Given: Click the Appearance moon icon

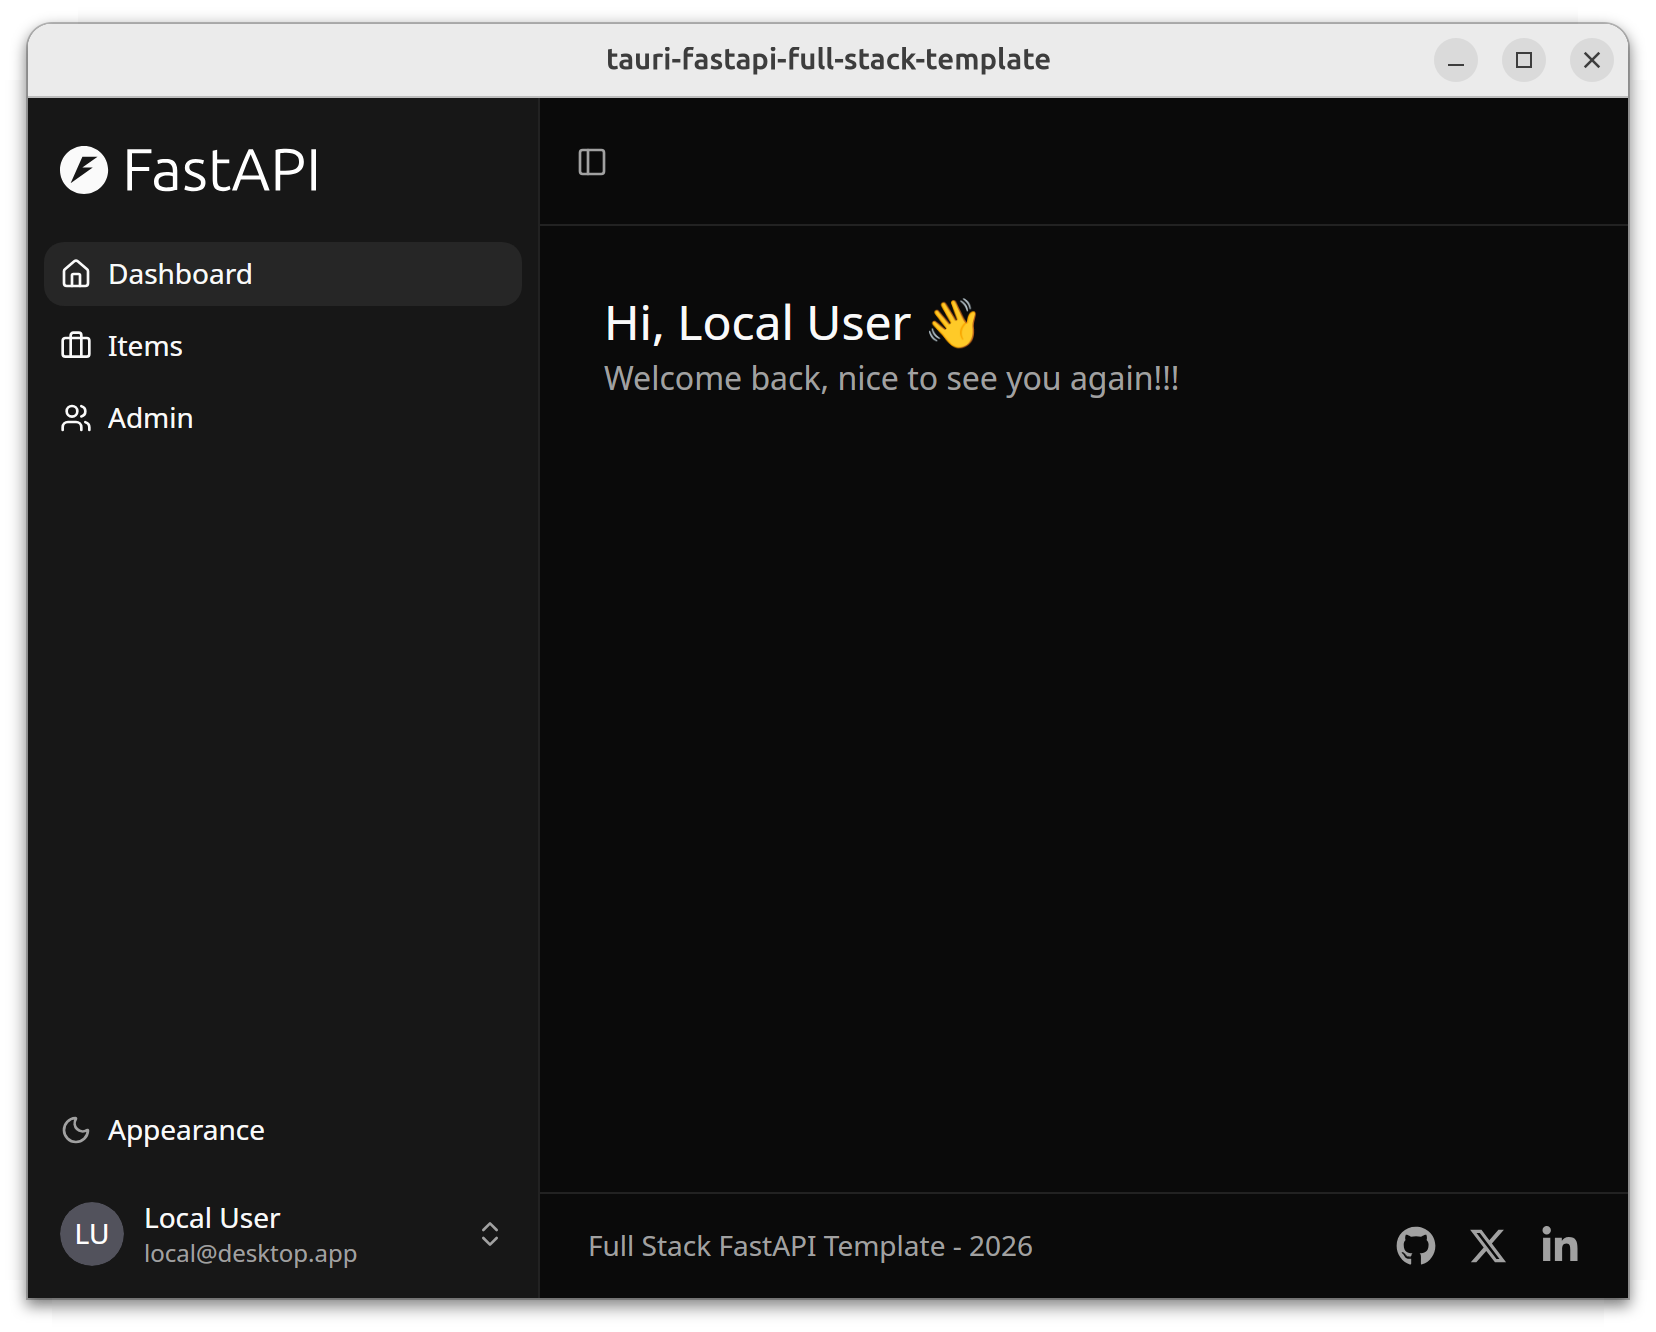Looking at the screenshot, I should [76, 1130].
